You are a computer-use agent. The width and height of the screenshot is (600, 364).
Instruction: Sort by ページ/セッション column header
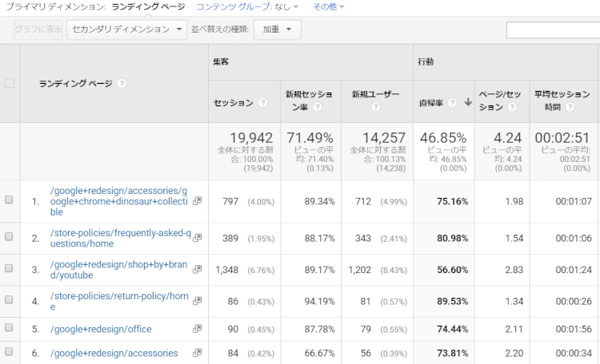500,100
